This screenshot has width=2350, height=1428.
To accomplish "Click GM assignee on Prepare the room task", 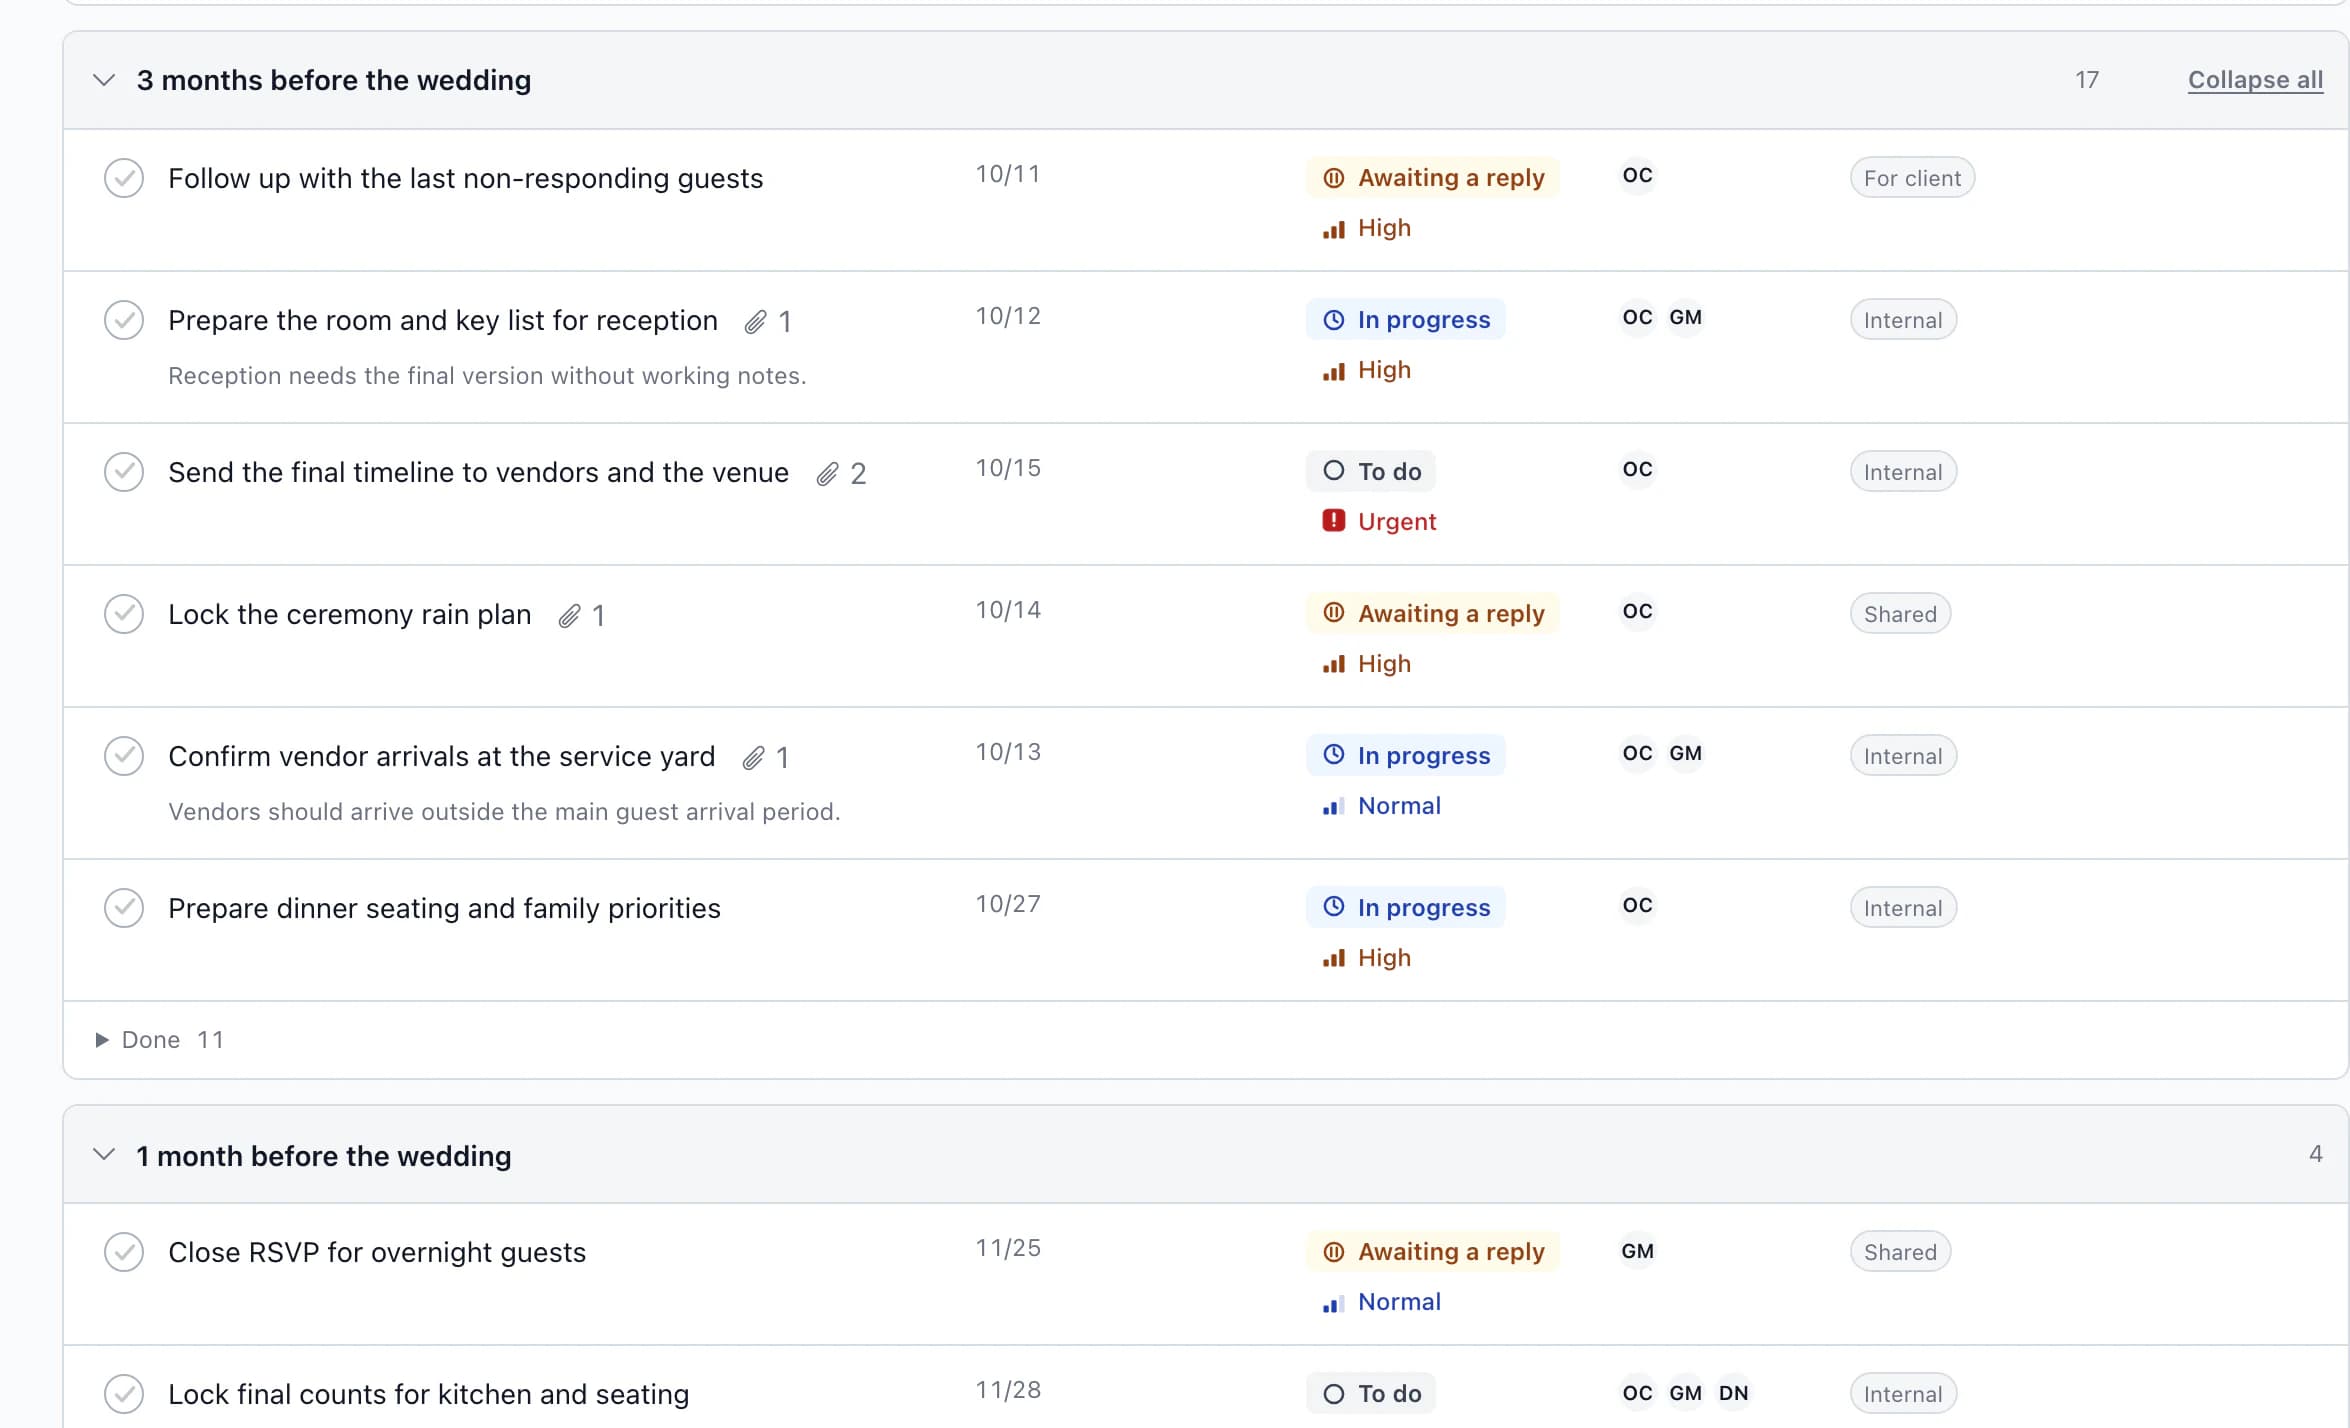I will 1685,318.
